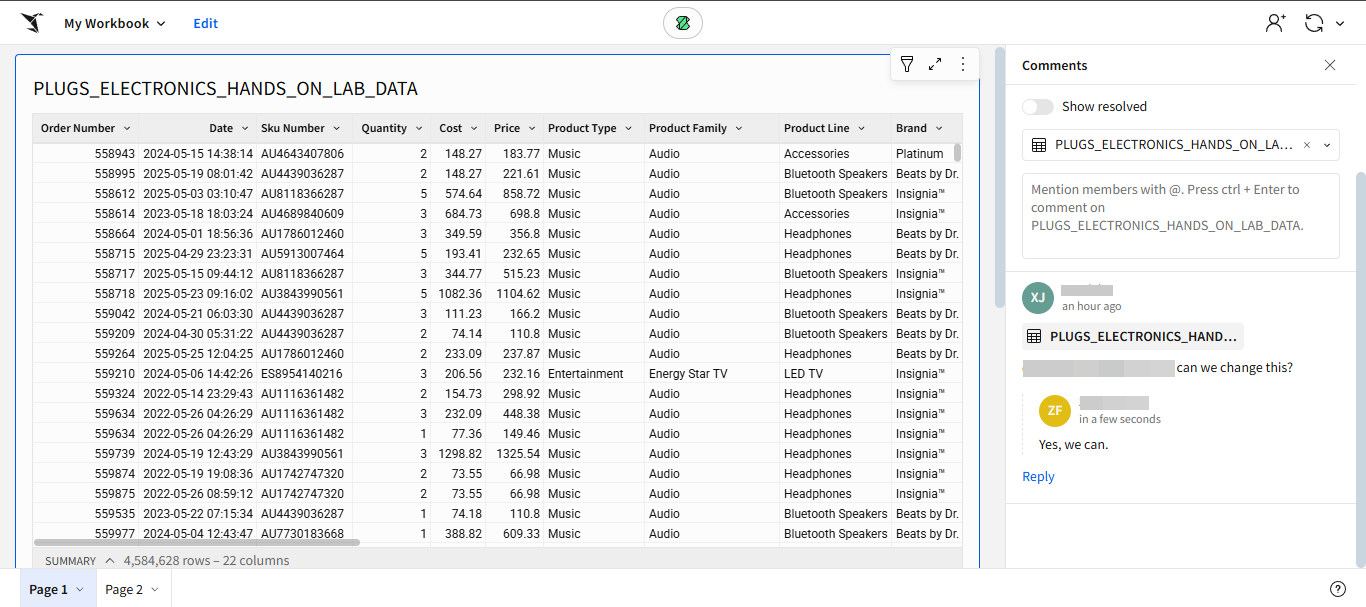
Task: Click the table title PLUGS_ELECTRONICS_HANDS_ON_LAB_DATA
Action: click(225, 89)
